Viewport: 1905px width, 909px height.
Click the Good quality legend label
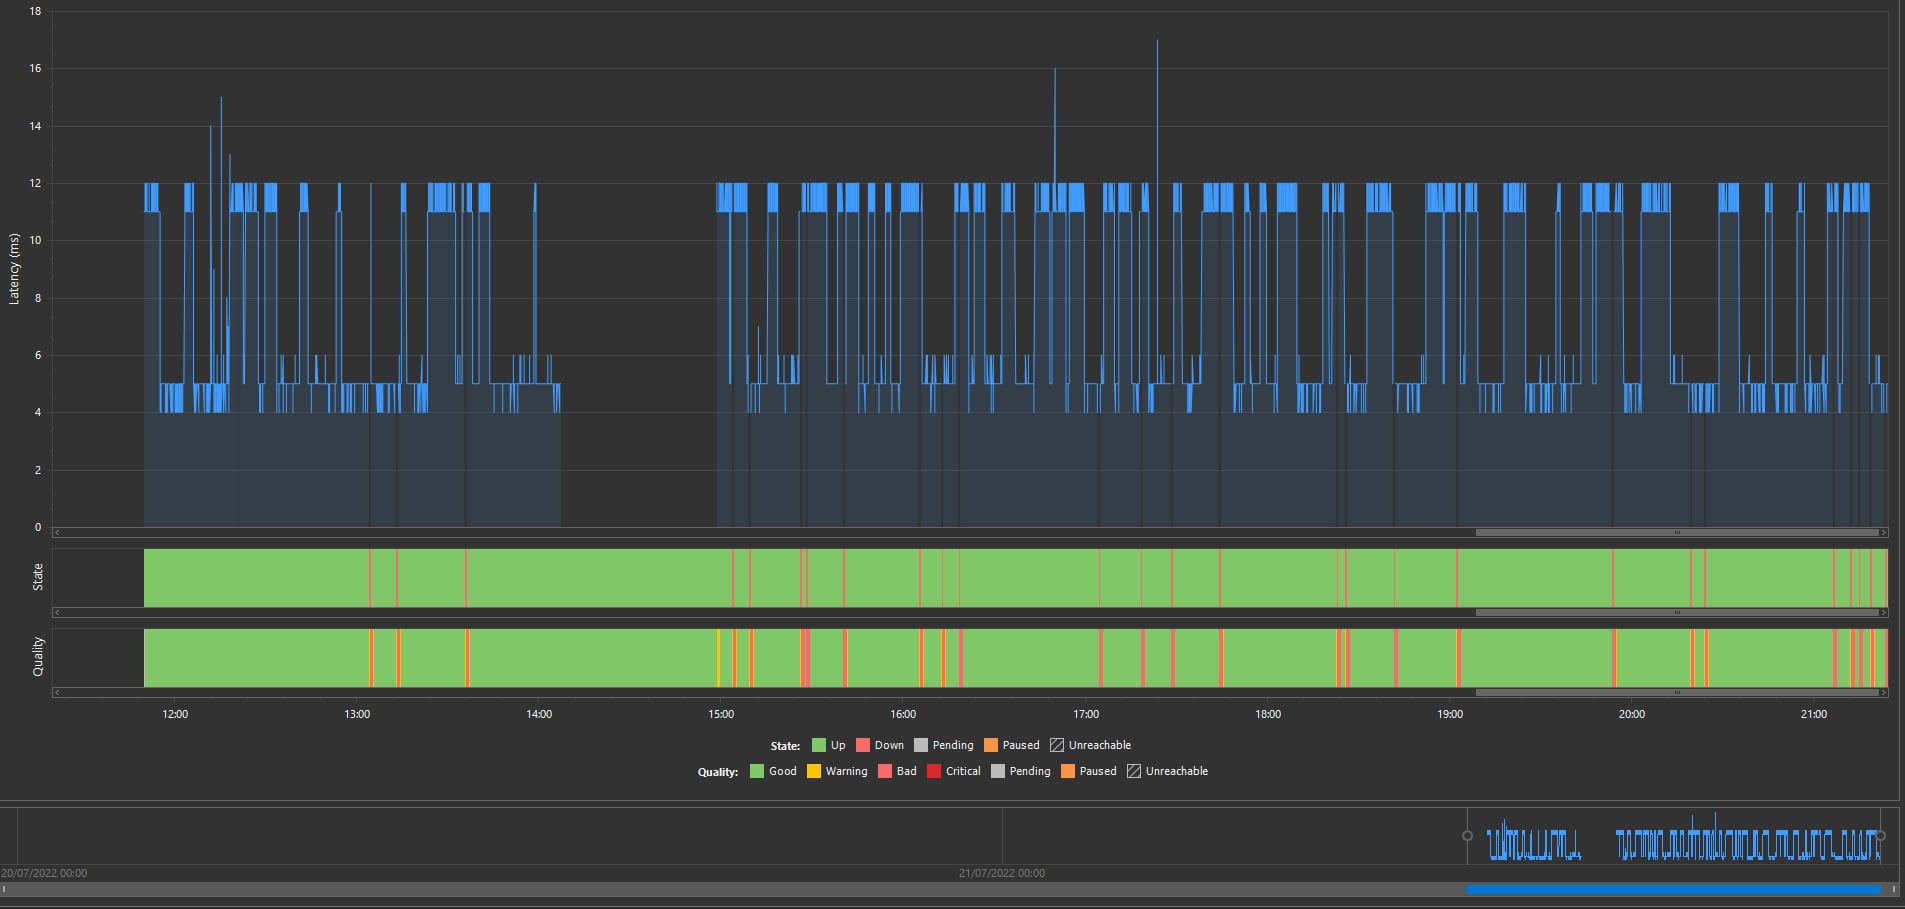(x=782, y=771)
